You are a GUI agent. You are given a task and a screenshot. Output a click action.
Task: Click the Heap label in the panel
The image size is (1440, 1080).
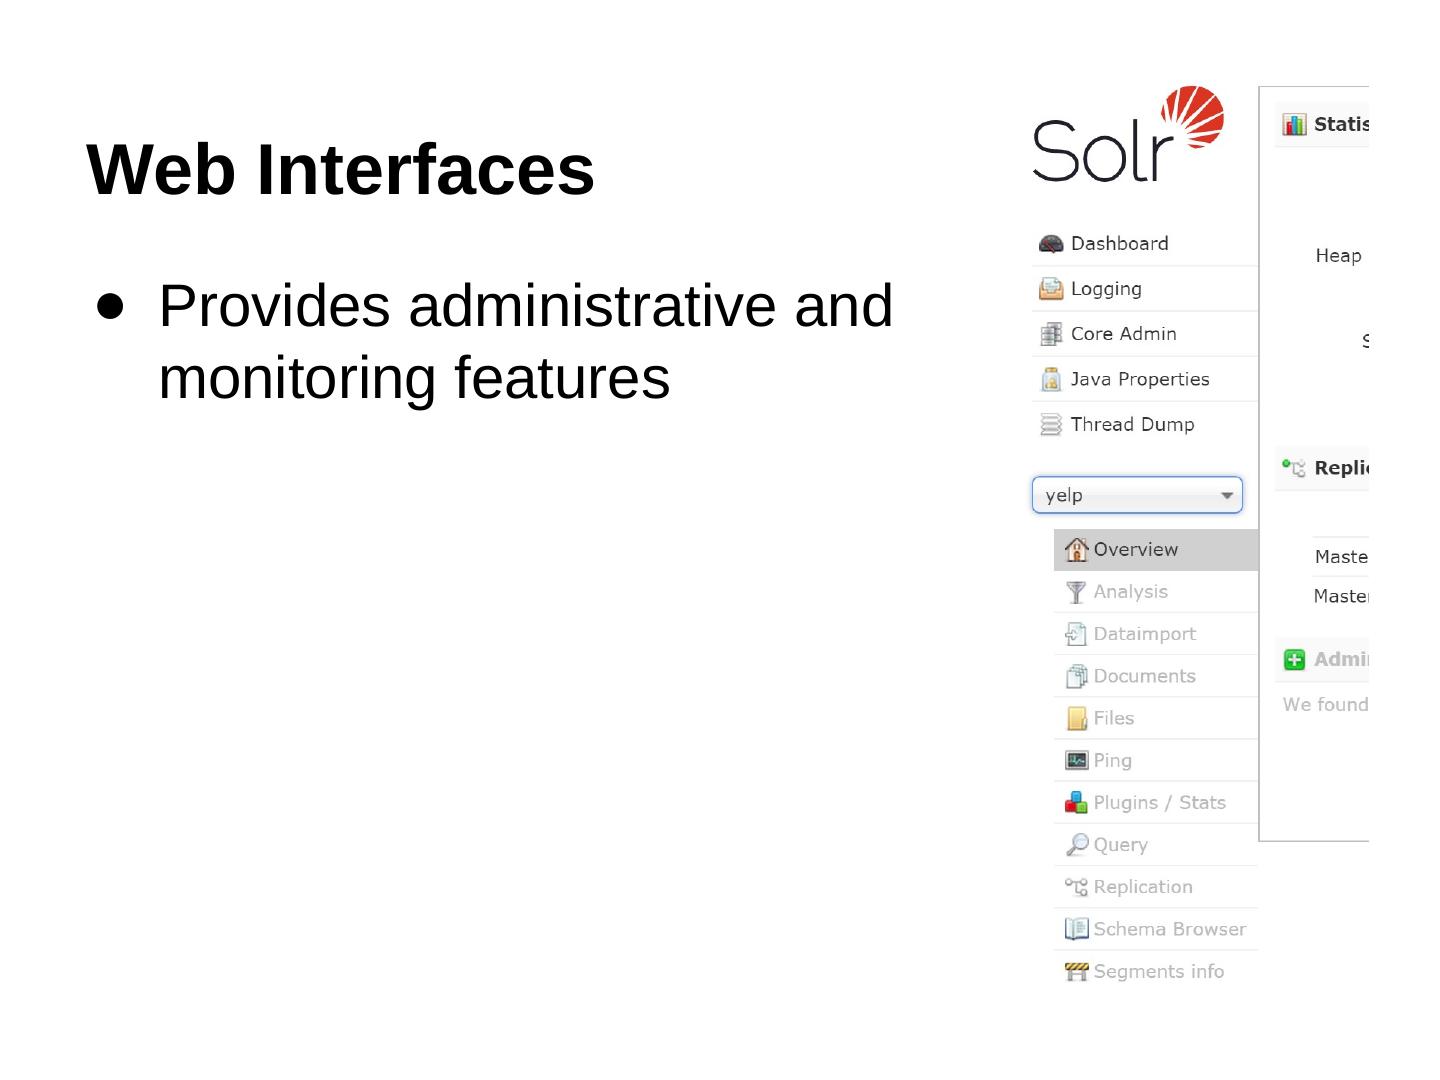pos(1338,256)
